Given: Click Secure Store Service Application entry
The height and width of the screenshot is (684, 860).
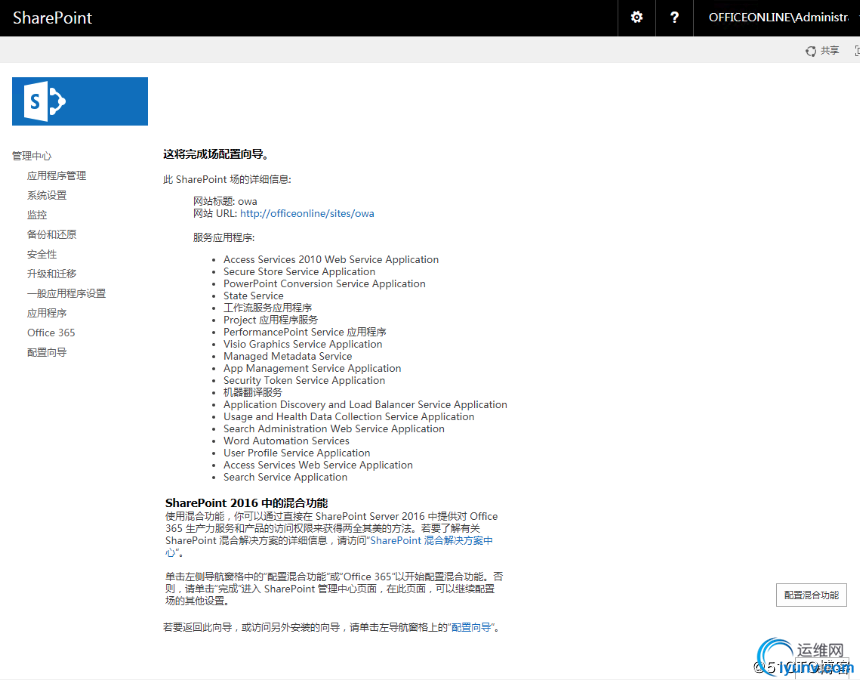Looking at the screenshot, I should [299, 272].
